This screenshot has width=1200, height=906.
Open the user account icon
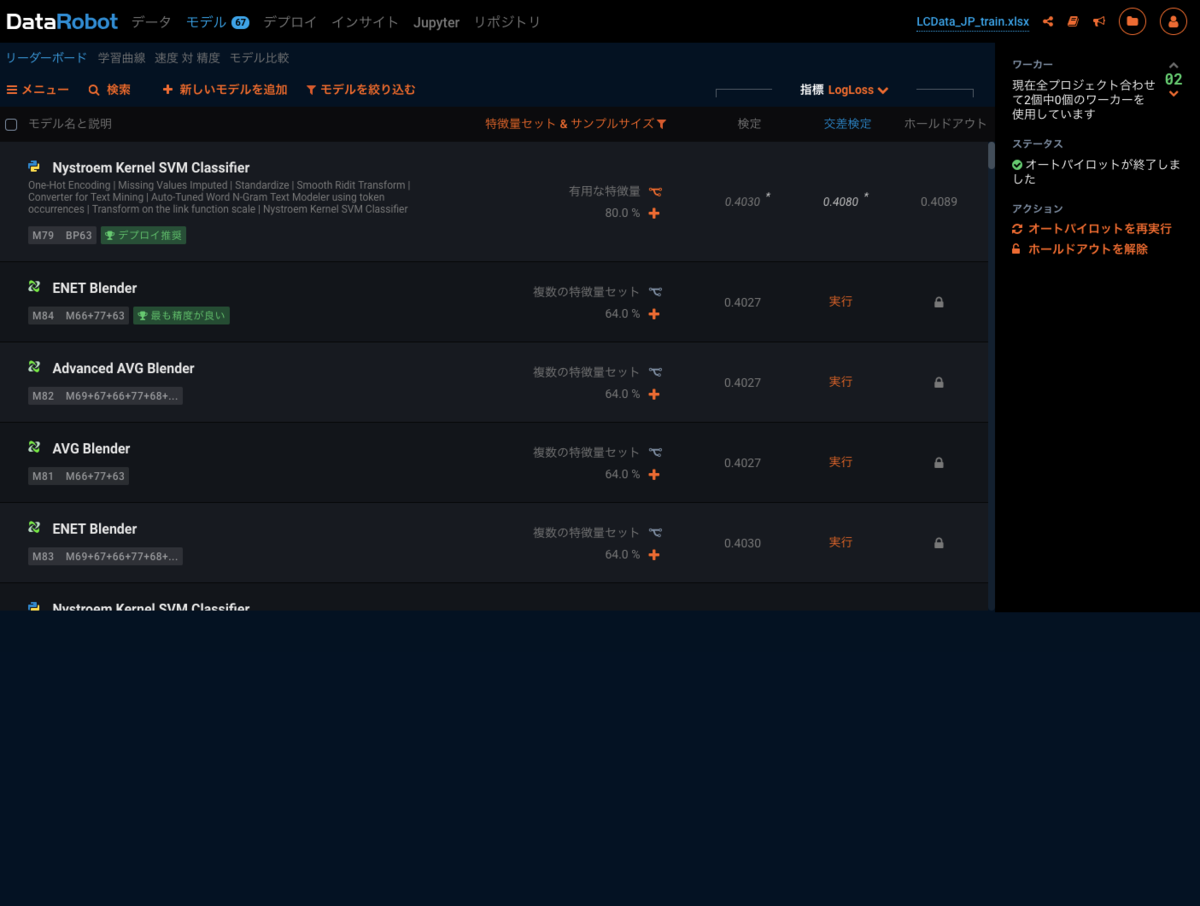1173,21
